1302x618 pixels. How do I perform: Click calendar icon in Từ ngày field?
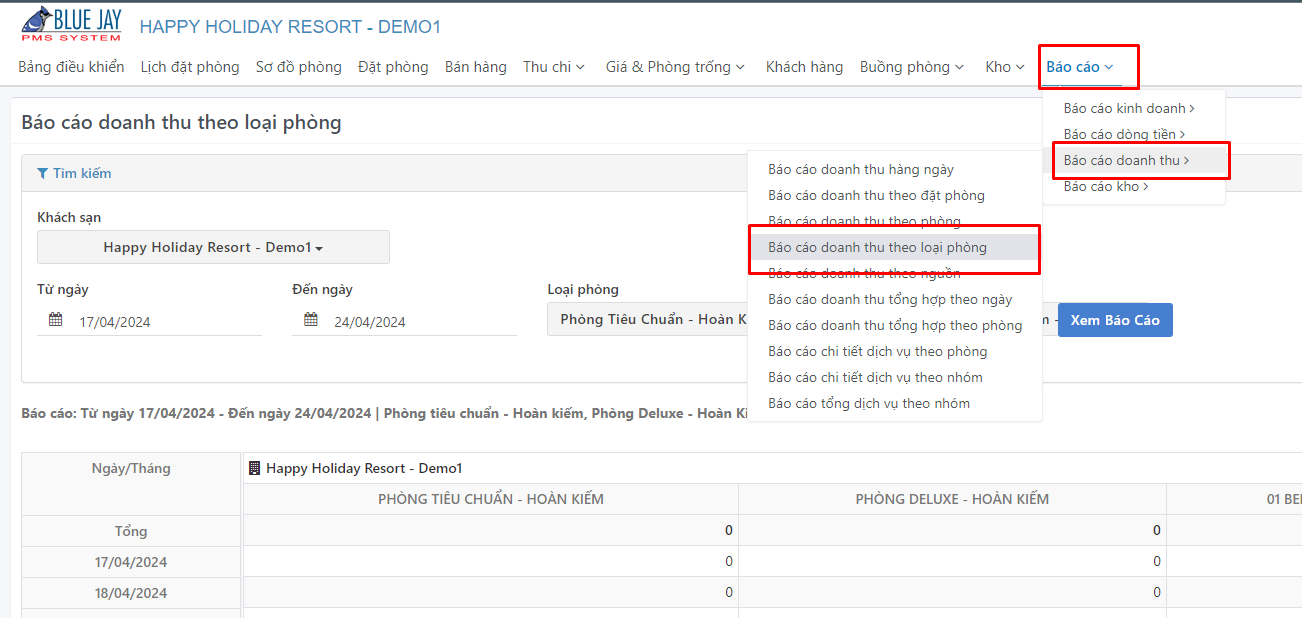55,321
